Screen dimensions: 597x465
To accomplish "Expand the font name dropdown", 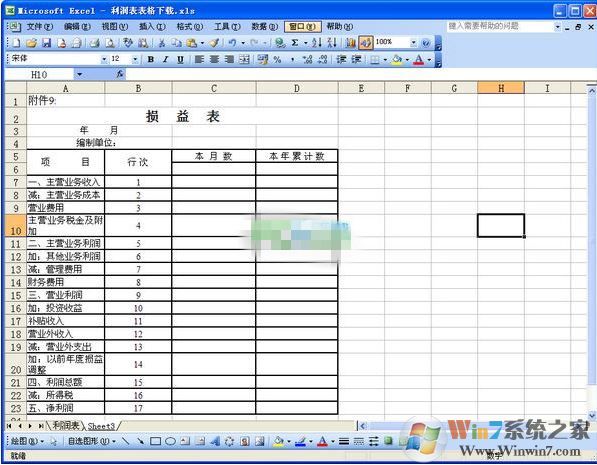I will 104,59.
